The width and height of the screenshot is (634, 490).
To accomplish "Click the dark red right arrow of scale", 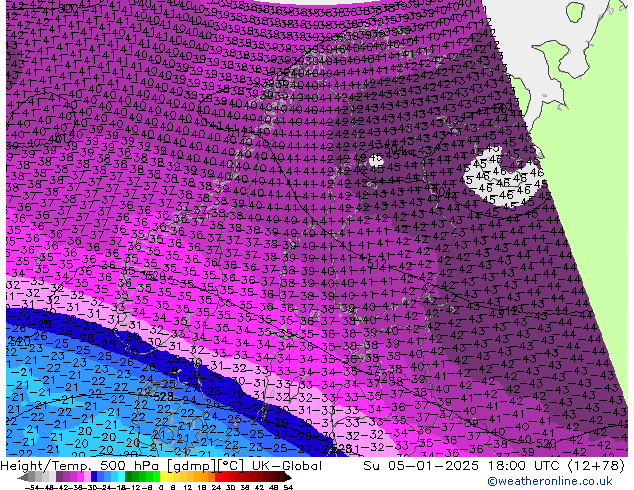I will 288,478.
